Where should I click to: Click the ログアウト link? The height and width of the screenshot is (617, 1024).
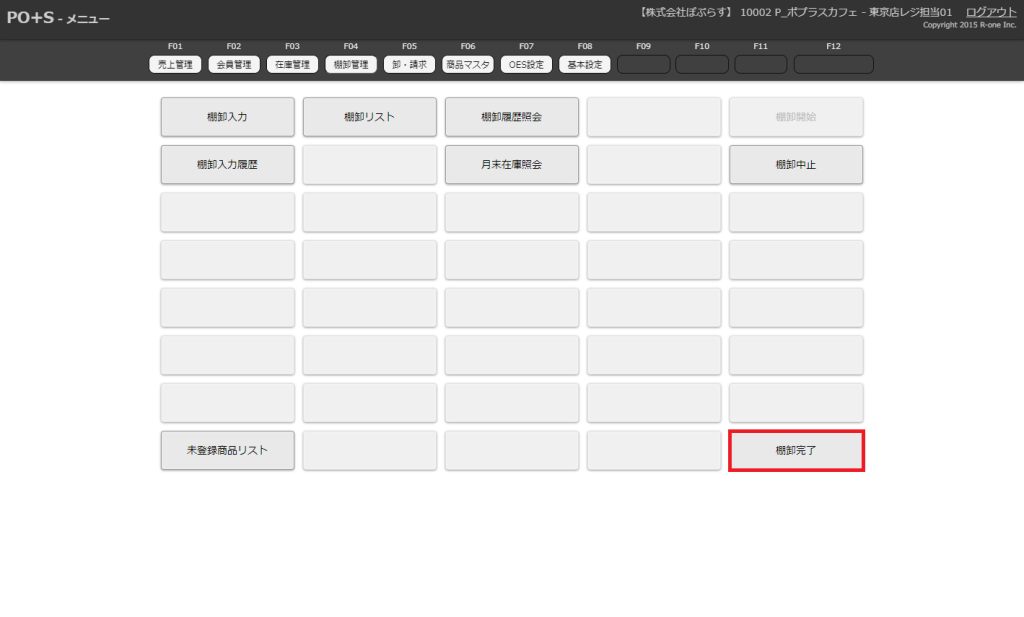990,12
